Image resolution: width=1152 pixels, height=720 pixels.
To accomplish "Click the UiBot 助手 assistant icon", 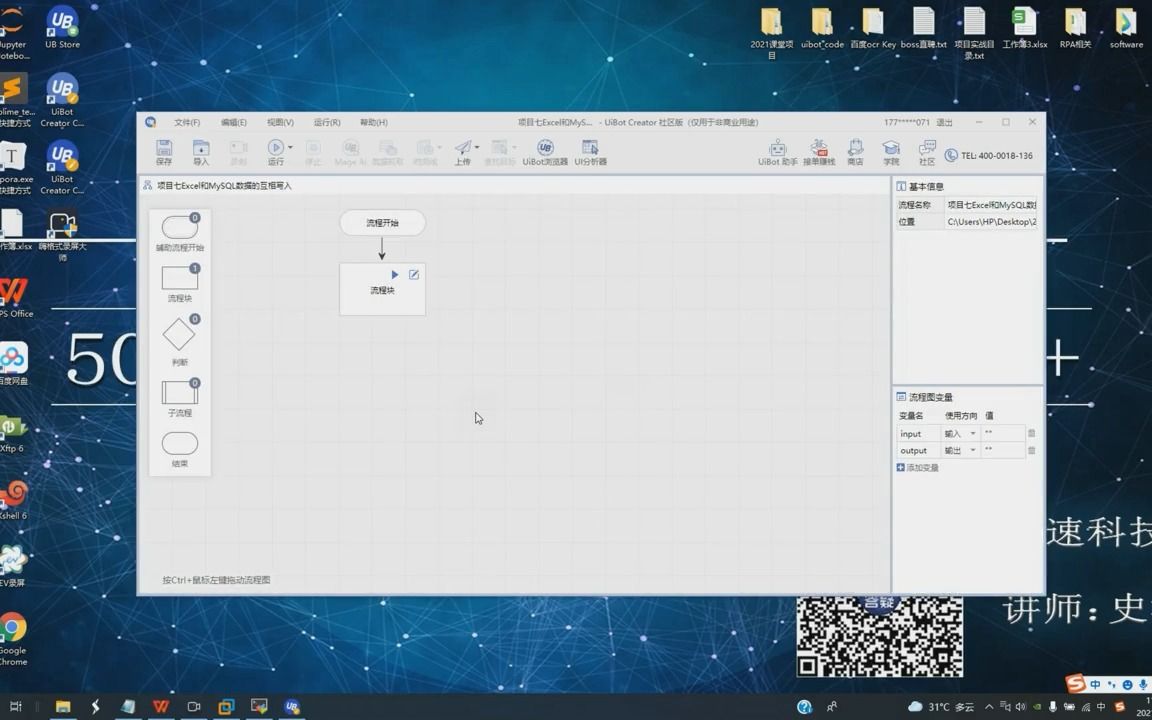I will pos(777,150).
